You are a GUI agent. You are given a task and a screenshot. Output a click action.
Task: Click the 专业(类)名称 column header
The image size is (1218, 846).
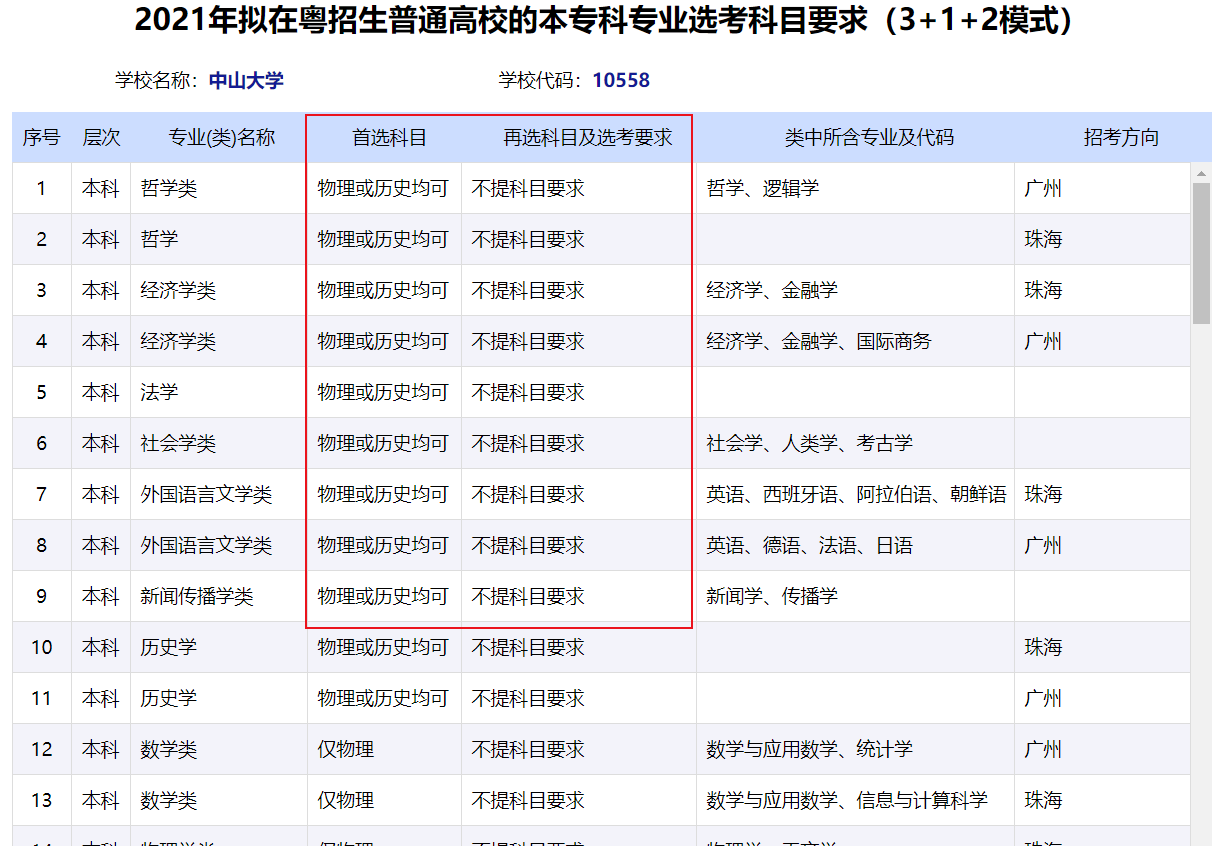[x=221, y=138]
